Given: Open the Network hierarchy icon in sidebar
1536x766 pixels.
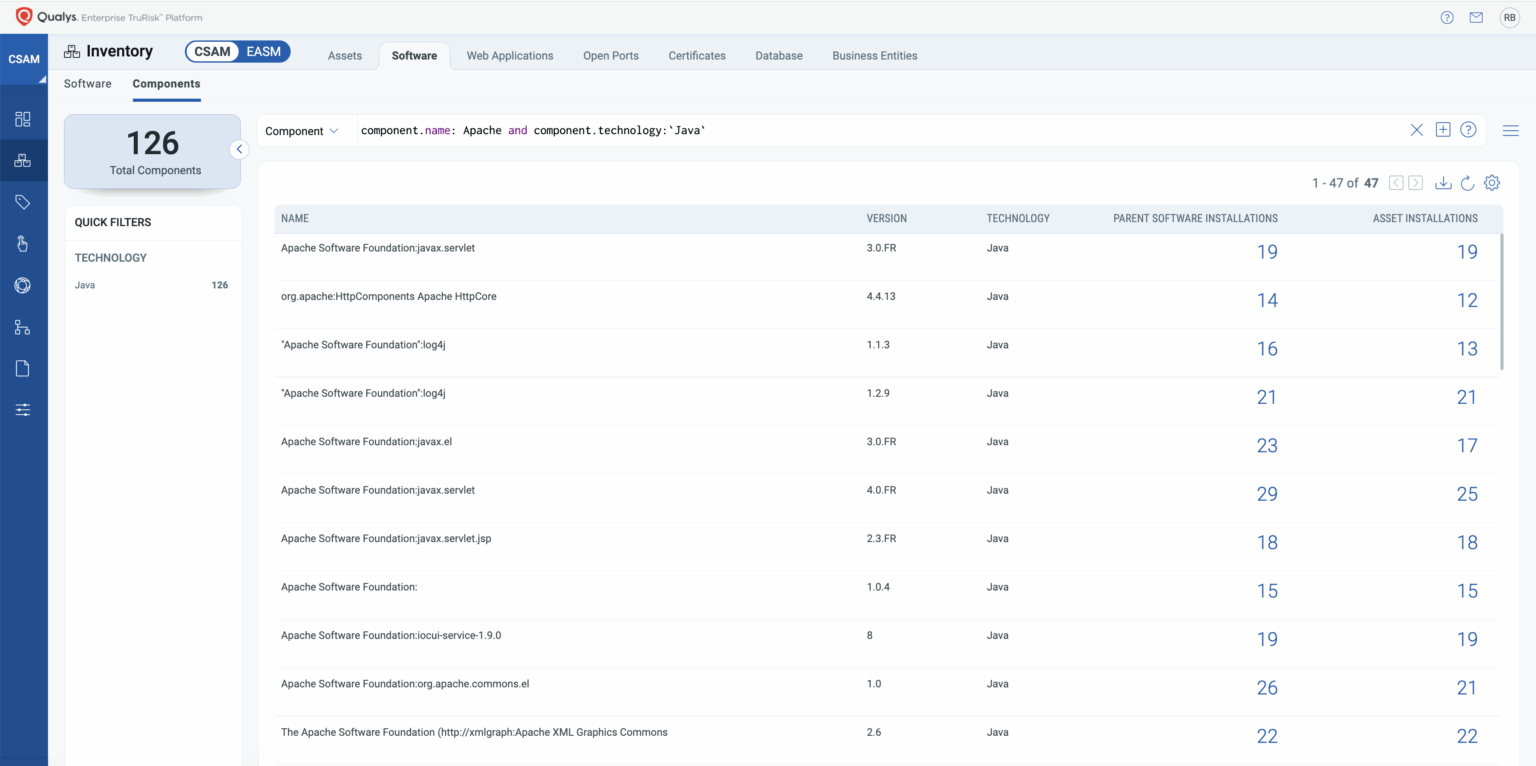Looking at the screenshot, I should [x=22, y=326].
